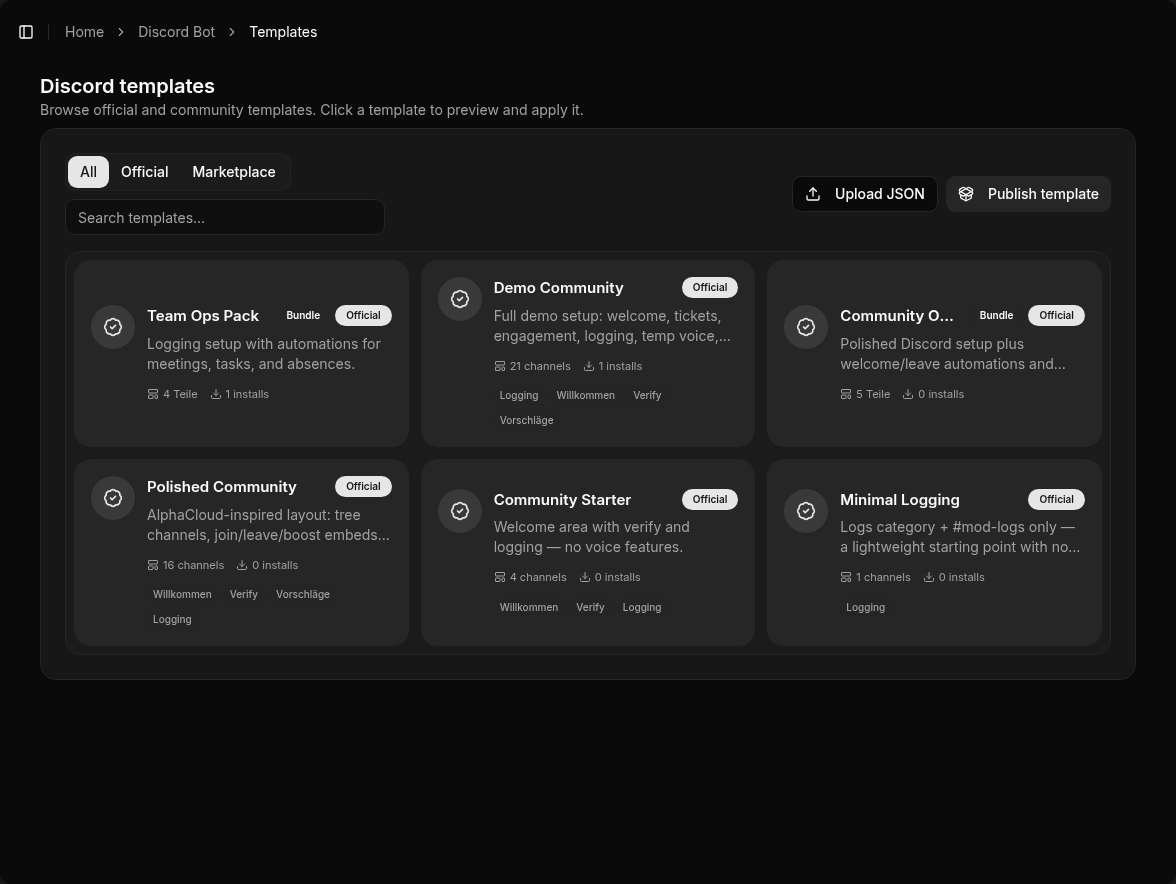This screenshot has width=1176, height=884.
Task: Go to Home breadcrumb
Action: pyautogui.click(x=84, y=32)
